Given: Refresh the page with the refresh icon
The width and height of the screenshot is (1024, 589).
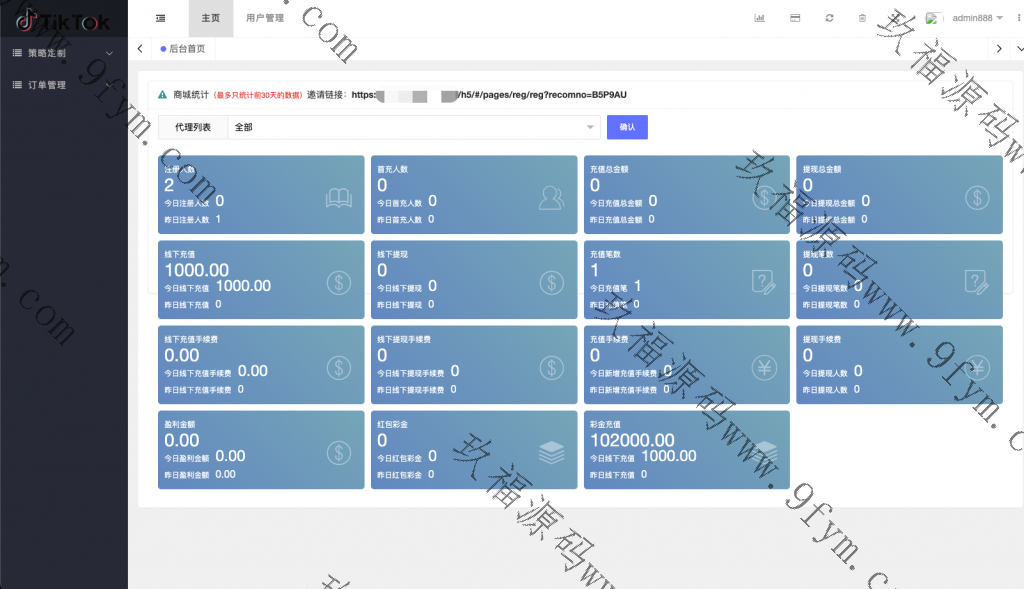Looking at the screenshot, I should click(x=829, y=18).
